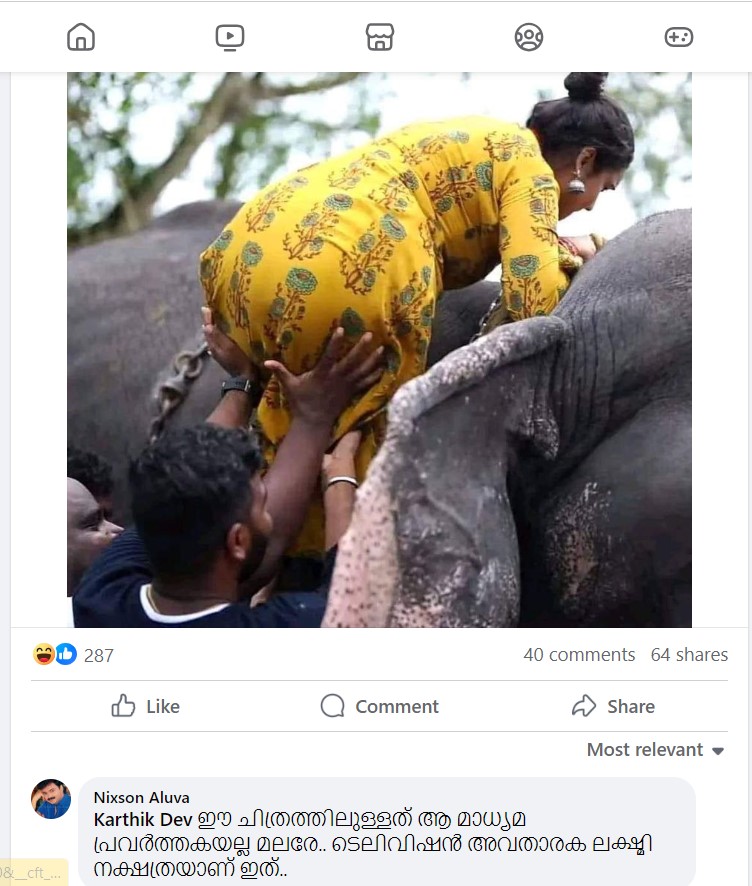Open Nixson Aluva's profile name
Image resolution: width=752 pixels, height=886 pixels.
tap(140, 797)
